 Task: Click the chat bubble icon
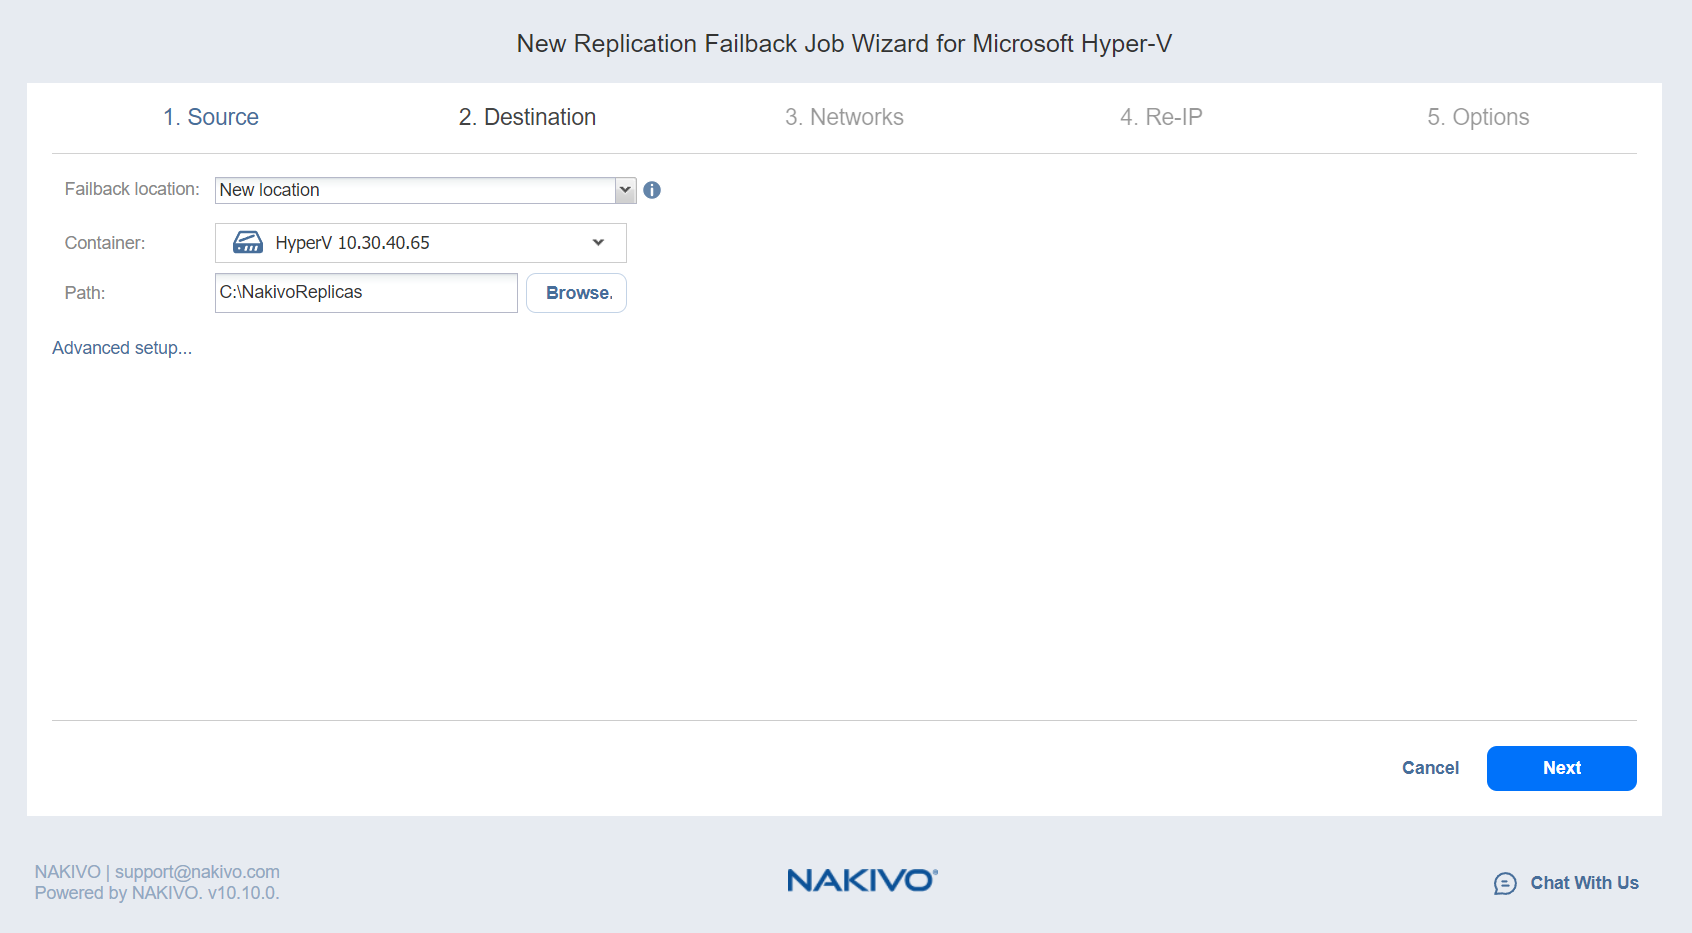1505,883
